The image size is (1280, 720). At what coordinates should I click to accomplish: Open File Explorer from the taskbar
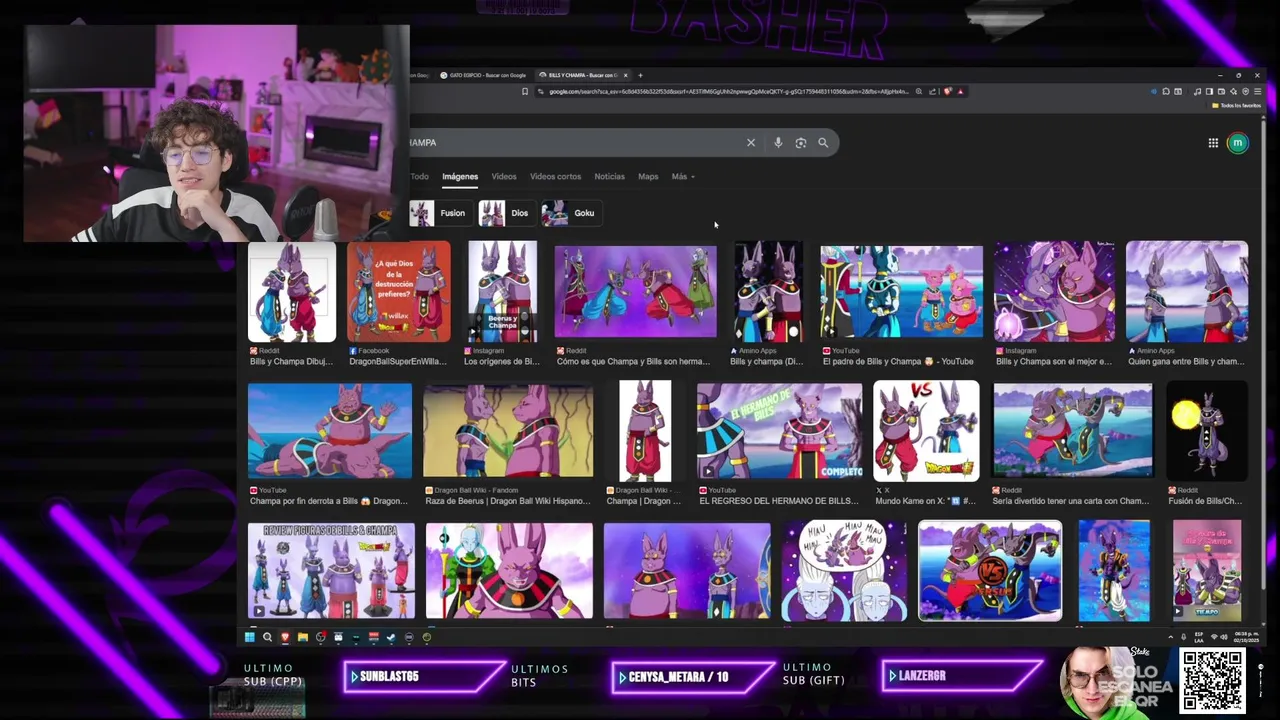(303, 637)
